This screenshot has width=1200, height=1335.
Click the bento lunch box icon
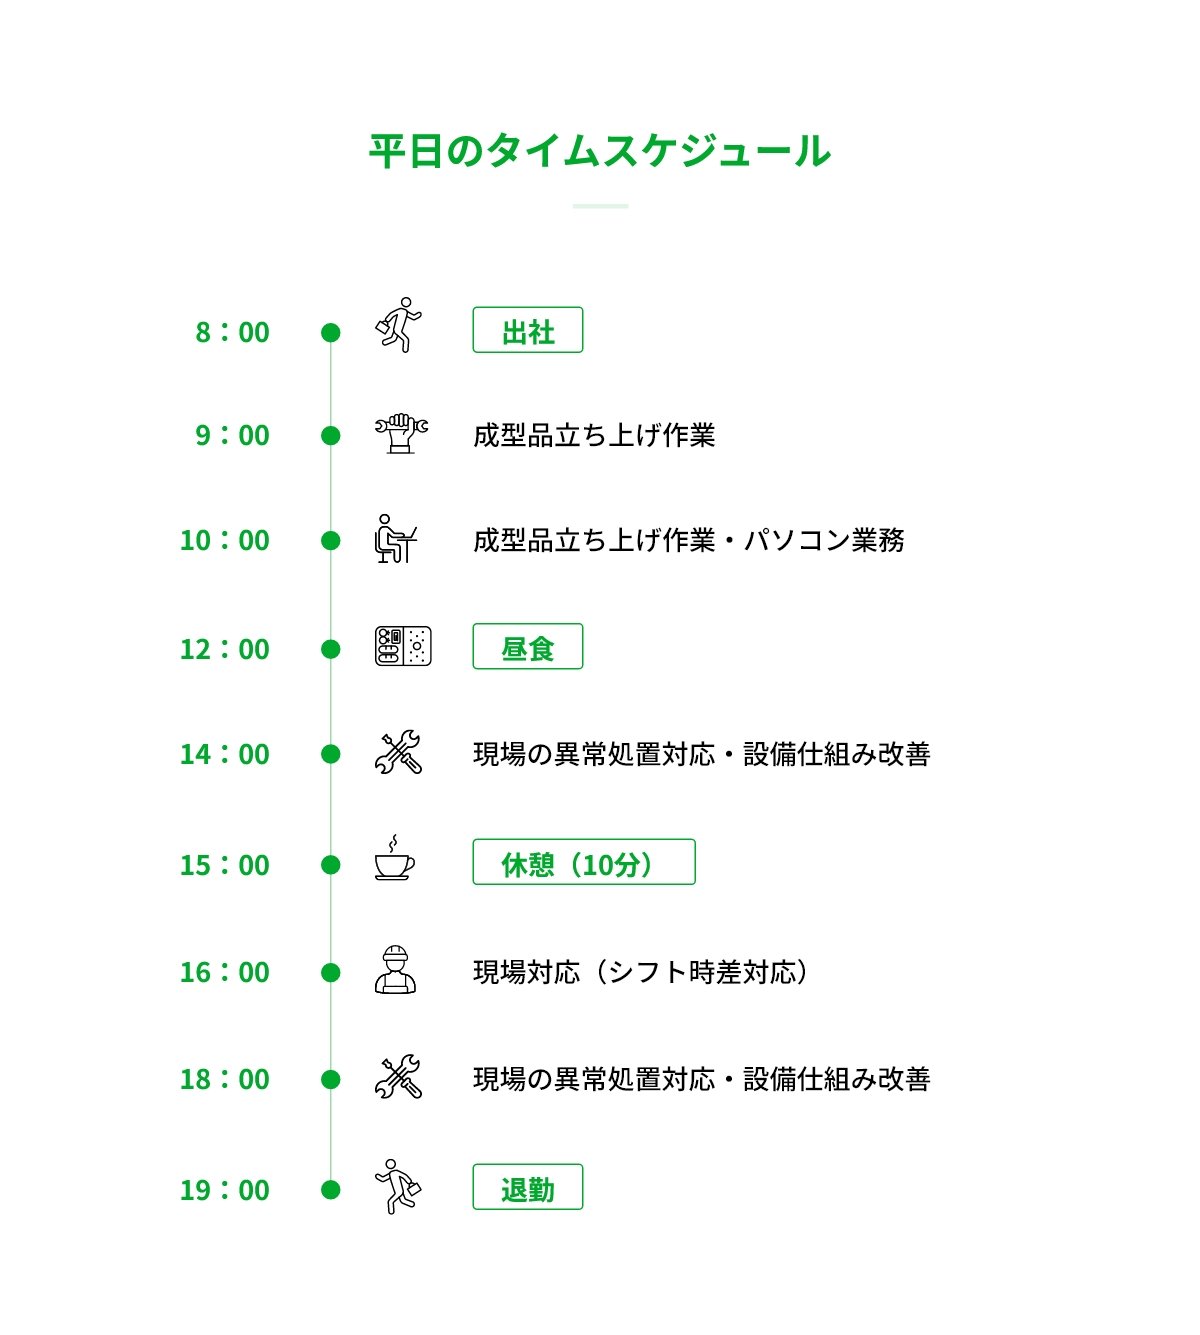[x=403, y=647]
